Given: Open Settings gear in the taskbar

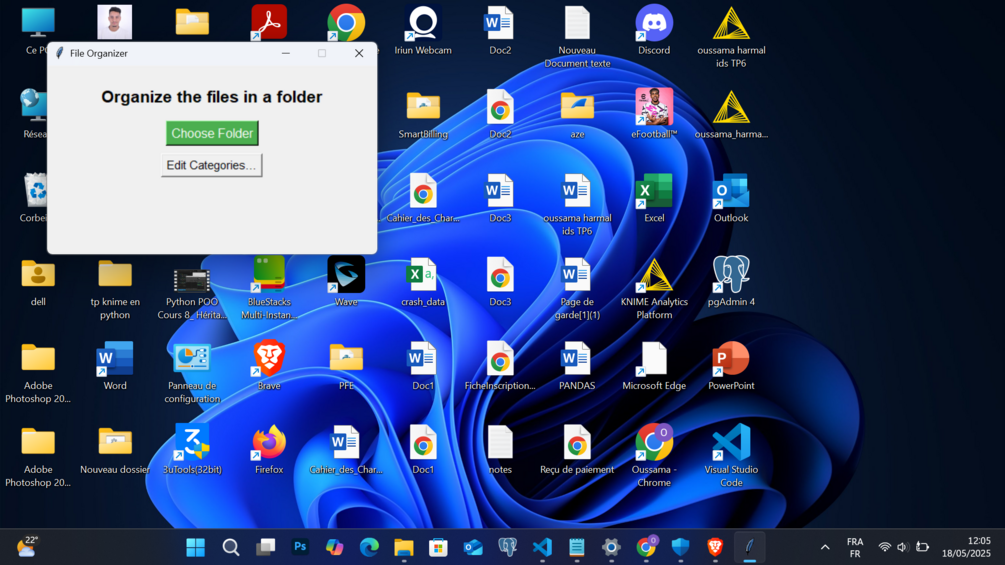Looking at the screenshot, I should [611, 547].
